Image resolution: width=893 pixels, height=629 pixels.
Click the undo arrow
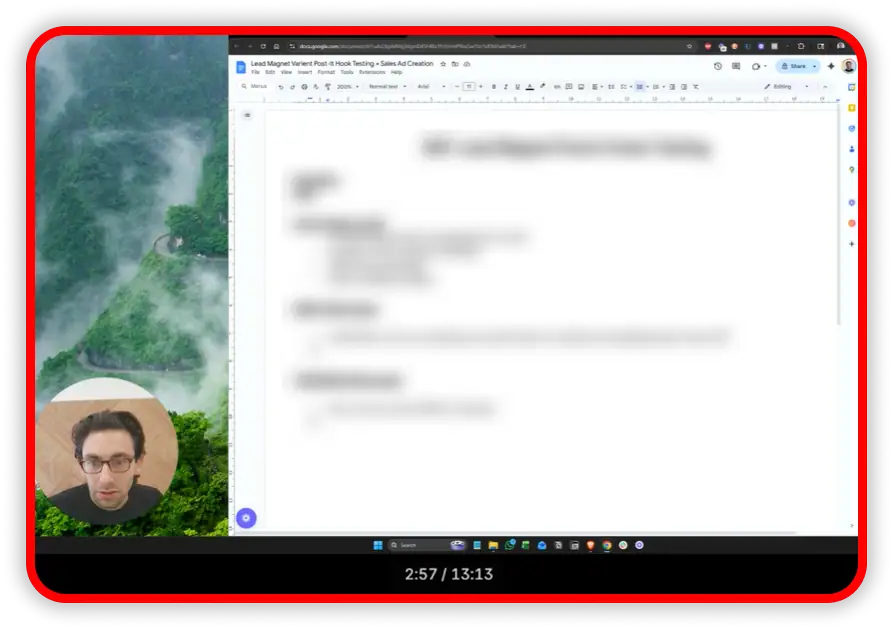[281, 87]
